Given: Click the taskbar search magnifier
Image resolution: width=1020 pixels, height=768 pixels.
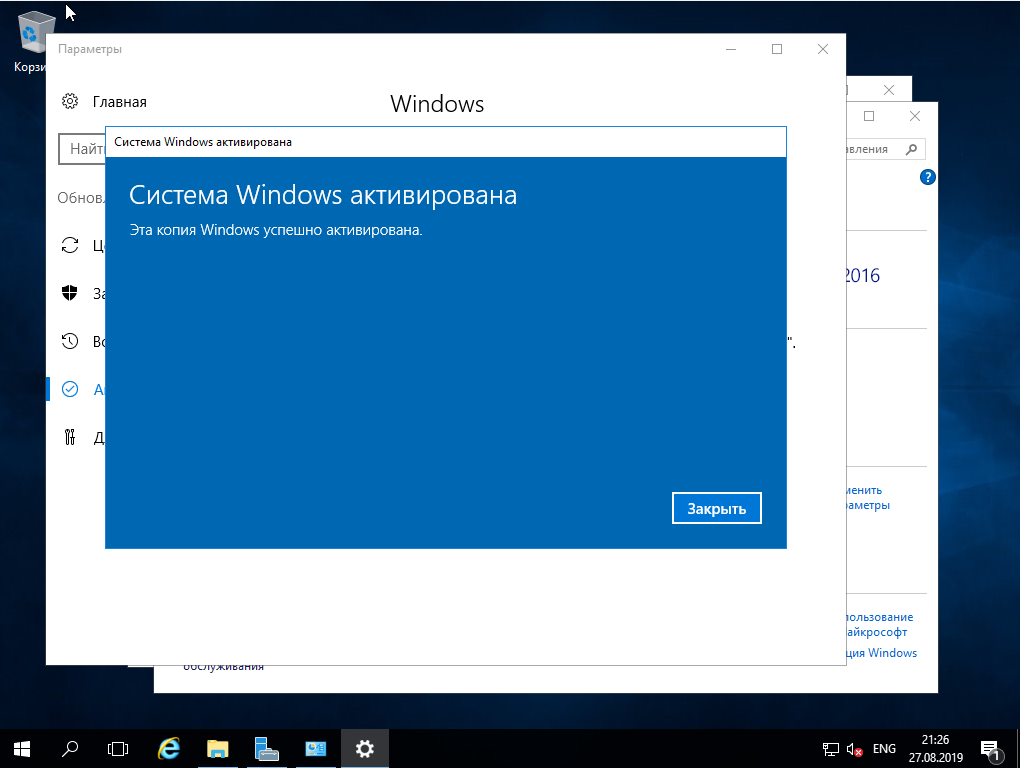Looking at the screenshot, I should point(70,748).
